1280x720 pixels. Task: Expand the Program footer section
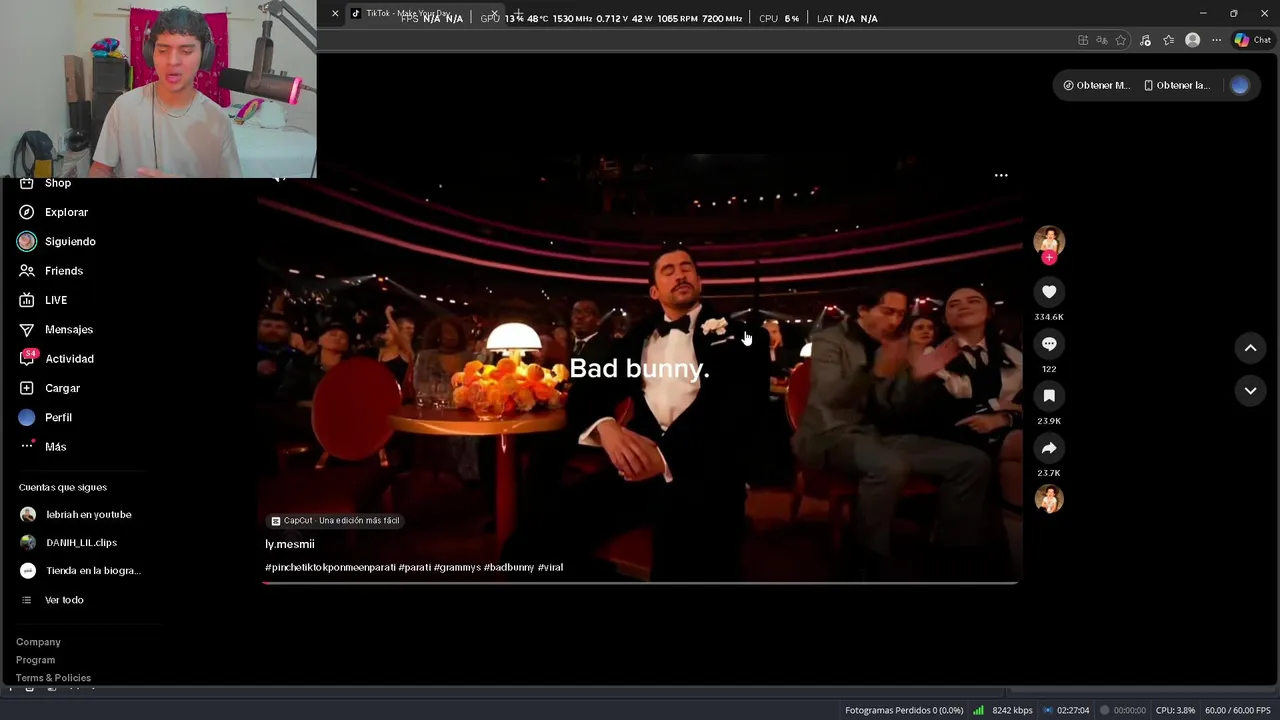tap(35, 660)
